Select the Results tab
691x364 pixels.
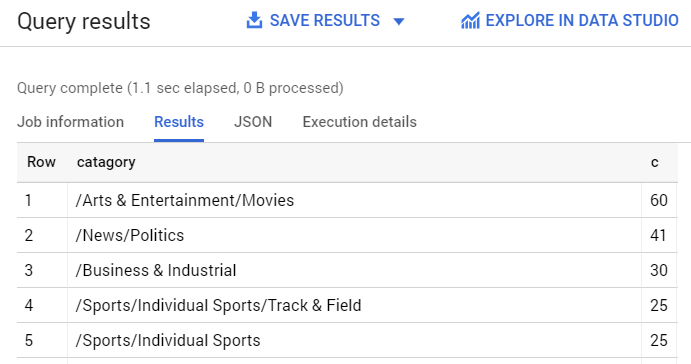point(179,122)
